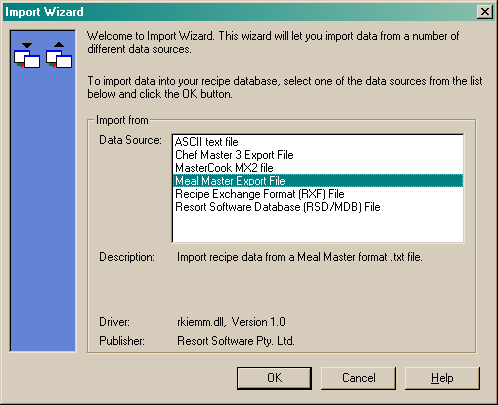498x405 pixels.
Task: Pick the highlighted Meal Master Export File
Action: 318,181
